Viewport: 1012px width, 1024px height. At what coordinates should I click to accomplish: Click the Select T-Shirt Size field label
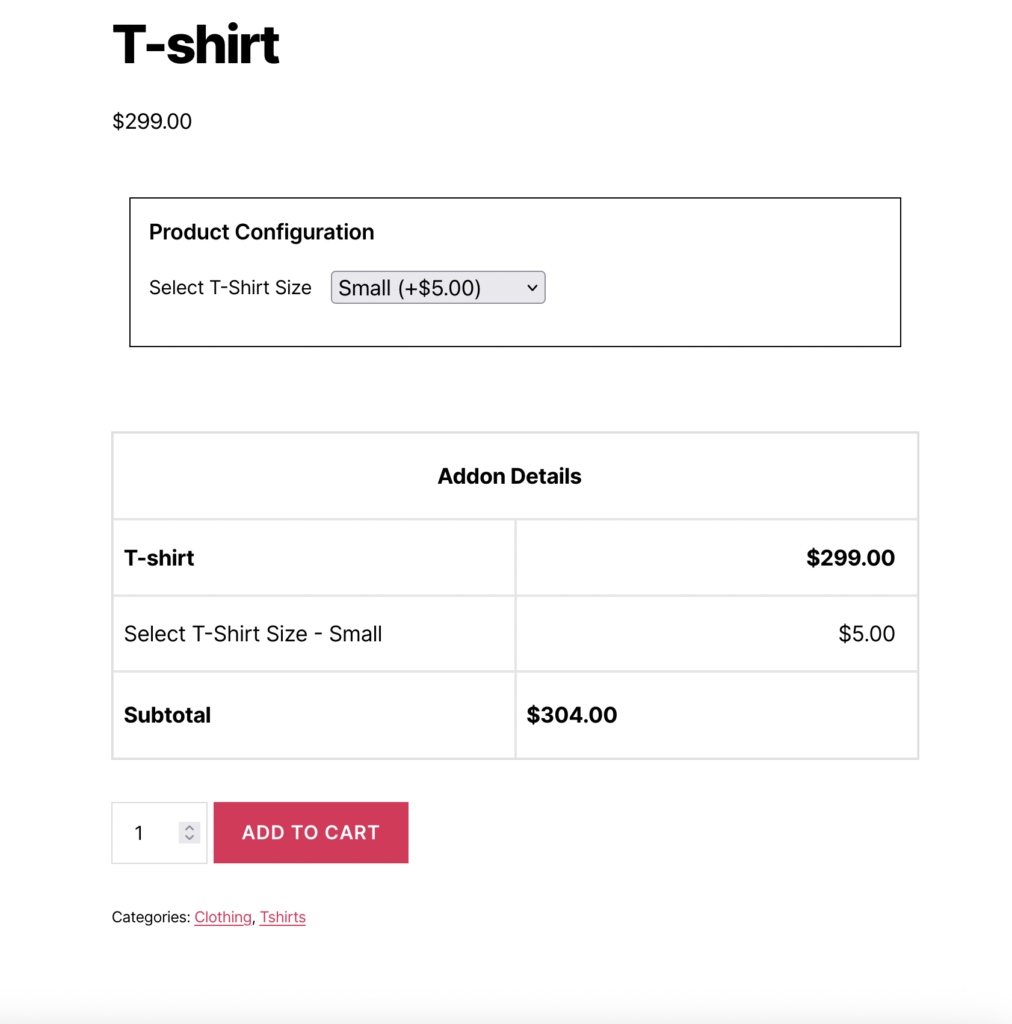[230, 288]
